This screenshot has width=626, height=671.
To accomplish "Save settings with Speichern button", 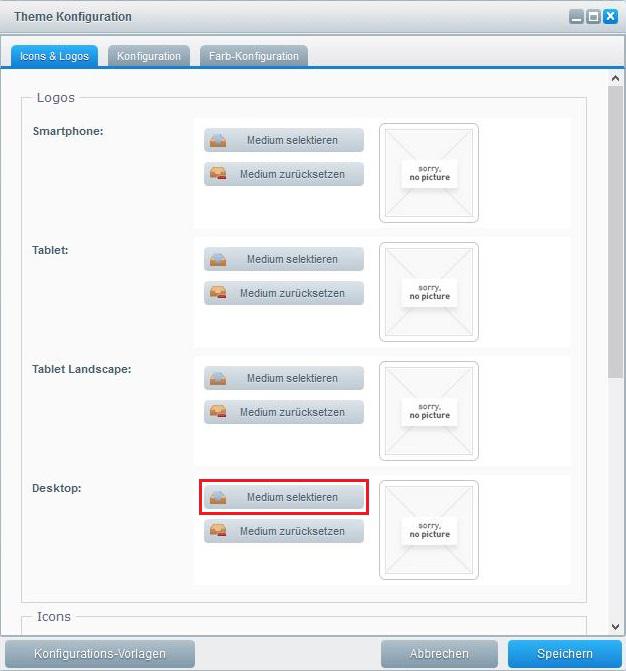I will [x=565, y=654].
